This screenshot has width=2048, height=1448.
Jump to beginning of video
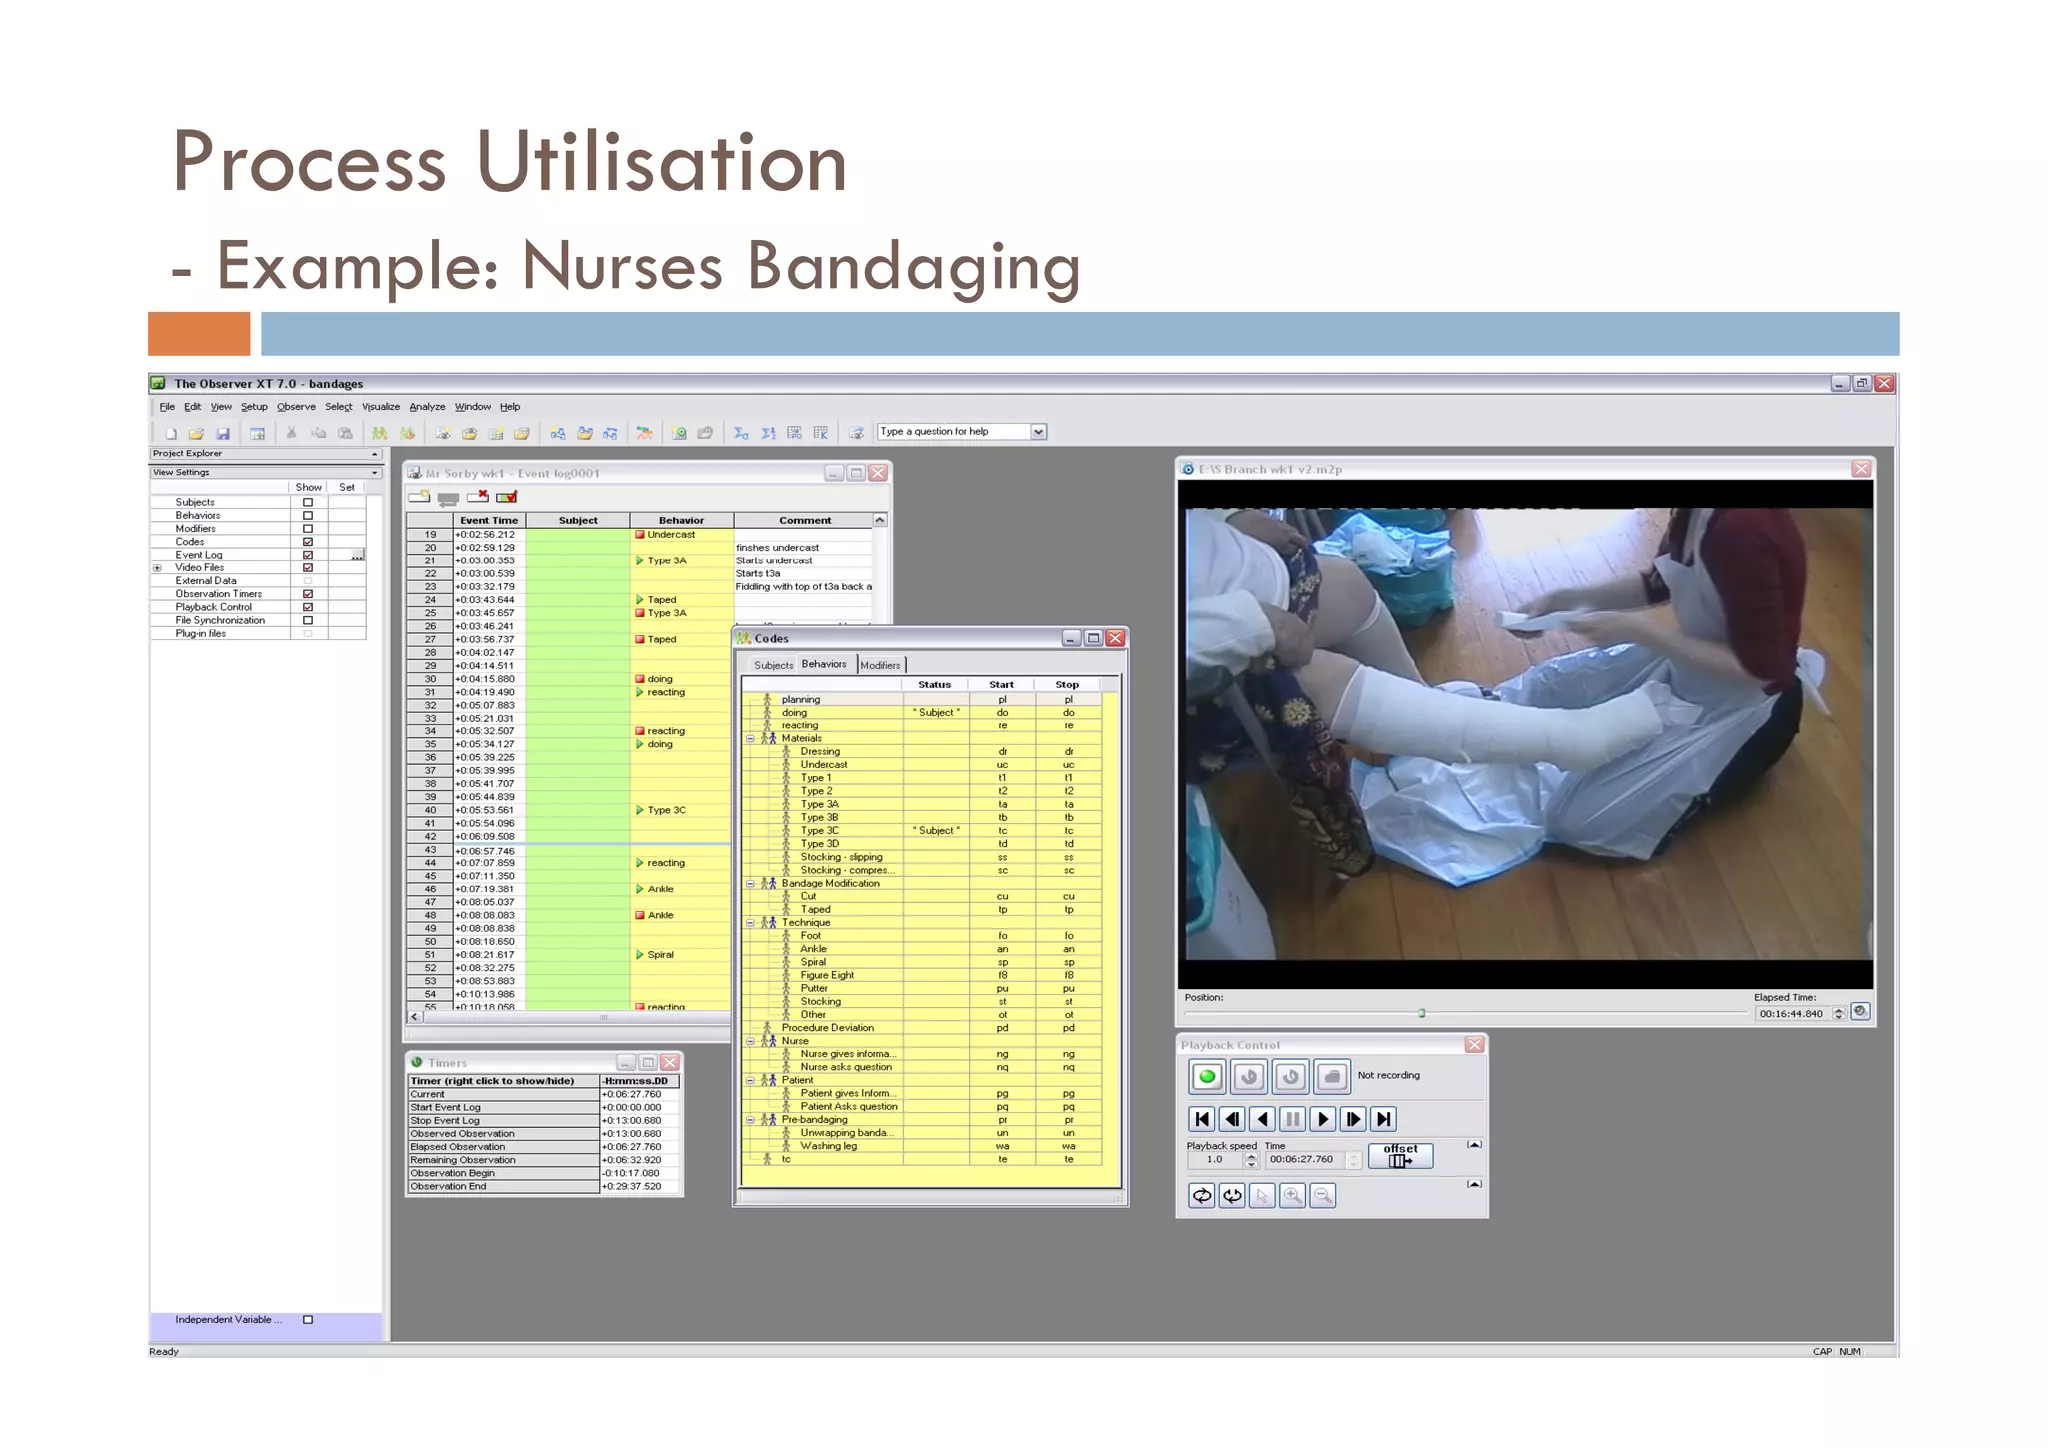(x=1202, y=1119)
